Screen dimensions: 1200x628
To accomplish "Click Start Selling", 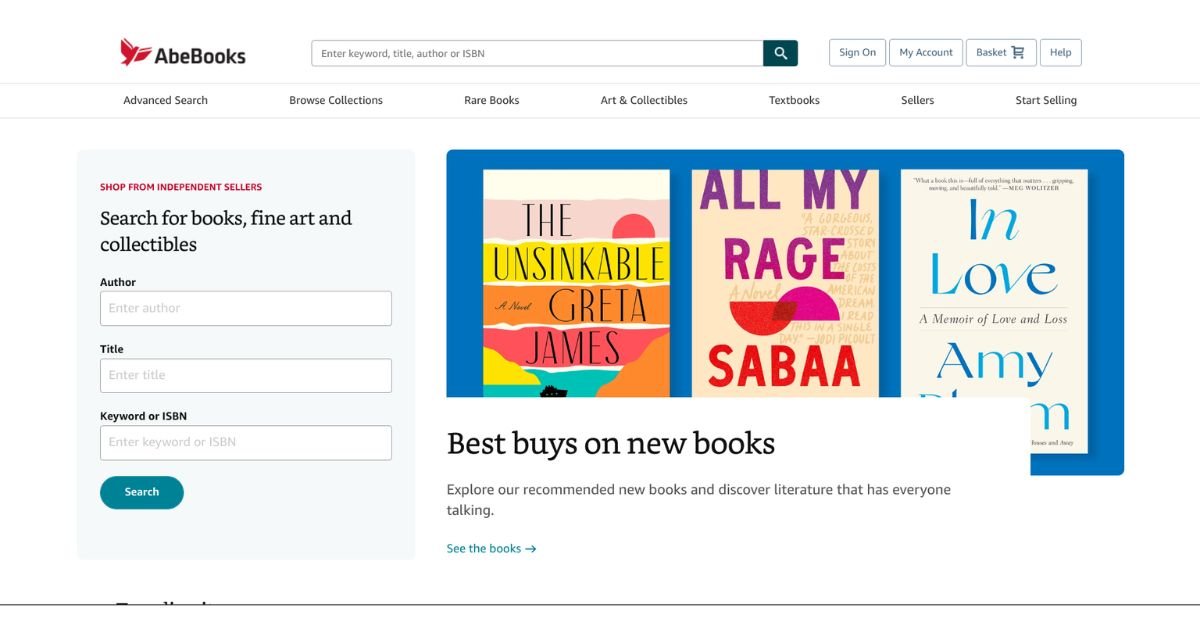I will [1046, 100].
